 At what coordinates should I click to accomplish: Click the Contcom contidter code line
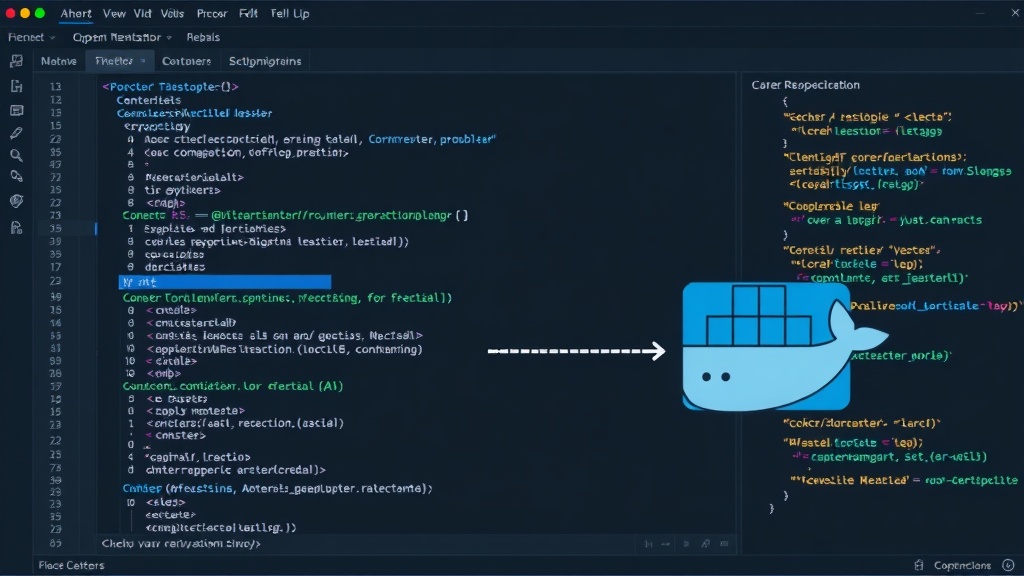[x=232, y=386]
